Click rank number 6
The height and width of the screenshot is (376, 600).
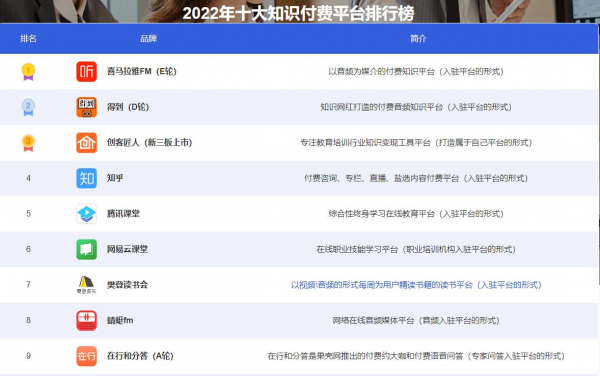(x=28, y=249)
